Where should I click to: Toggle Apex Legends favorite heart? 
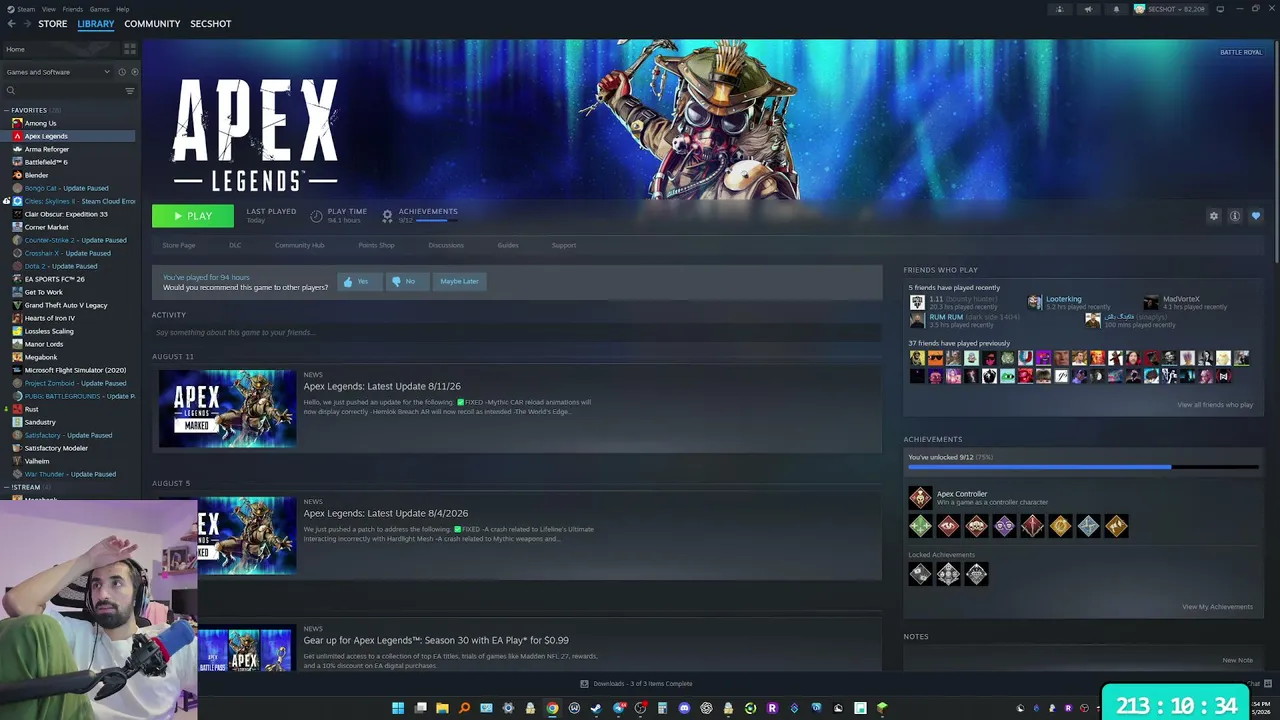[x=1256, y=216]
